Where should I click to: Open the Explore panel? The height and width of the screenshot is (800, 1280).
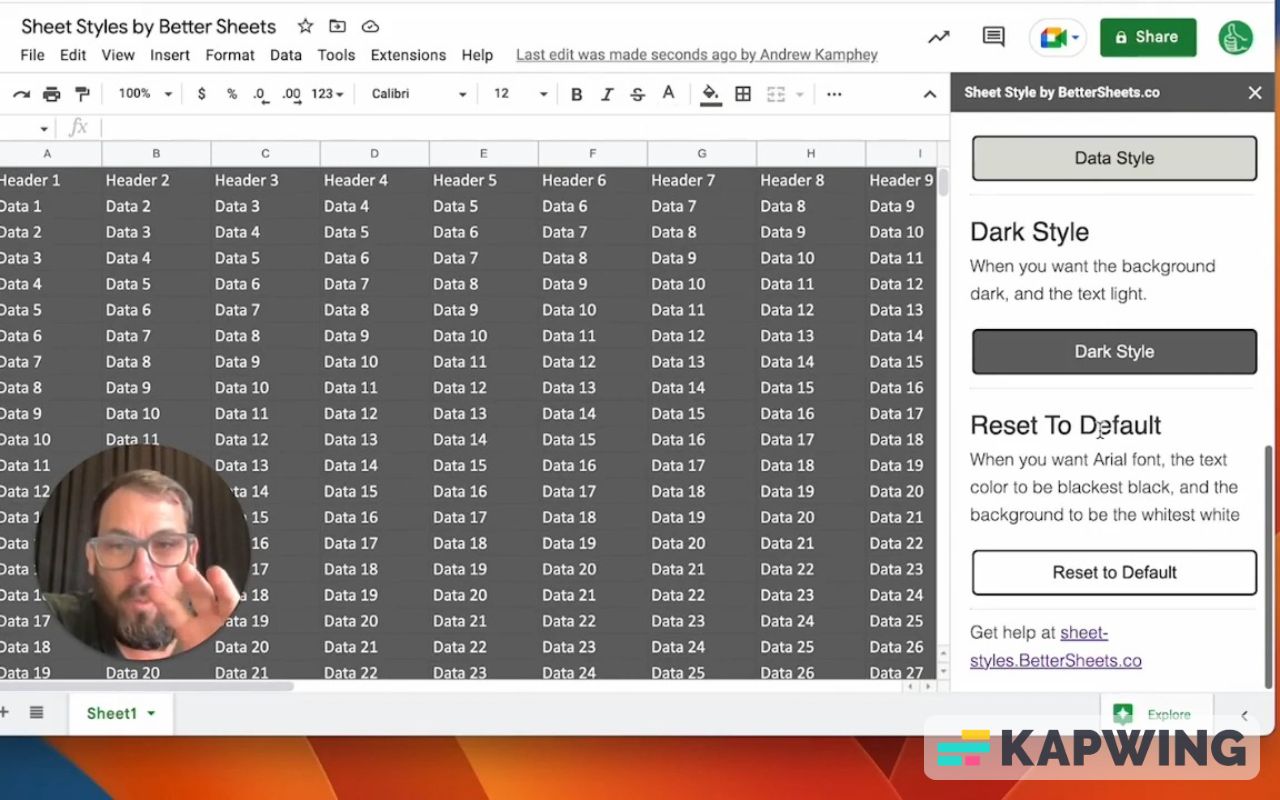point(1156,714)
